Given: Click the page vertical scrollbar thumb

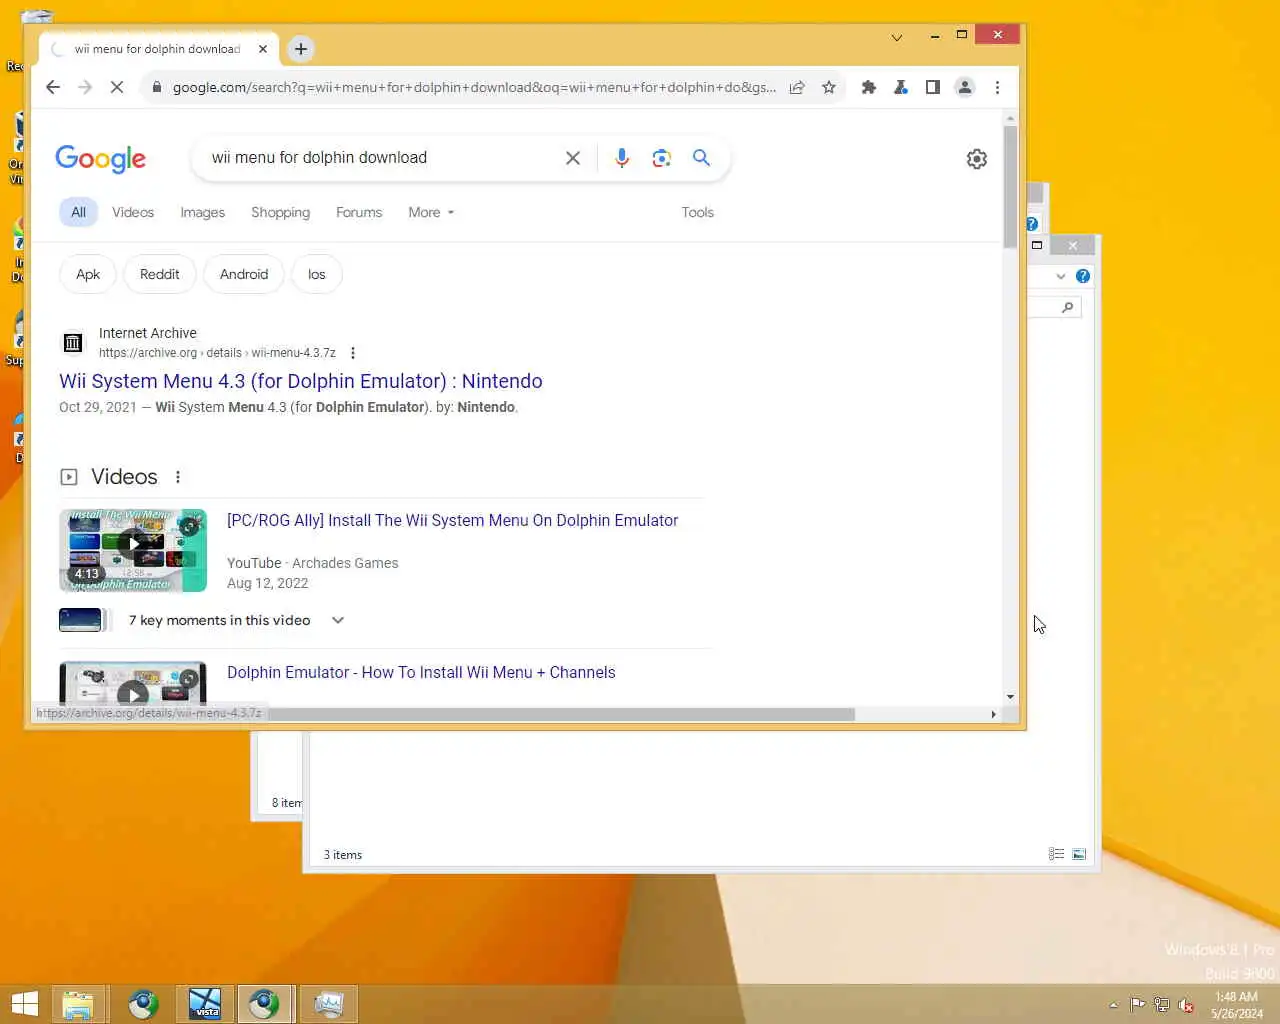Looking at the screenshot, I should (x=1010, y=186).
